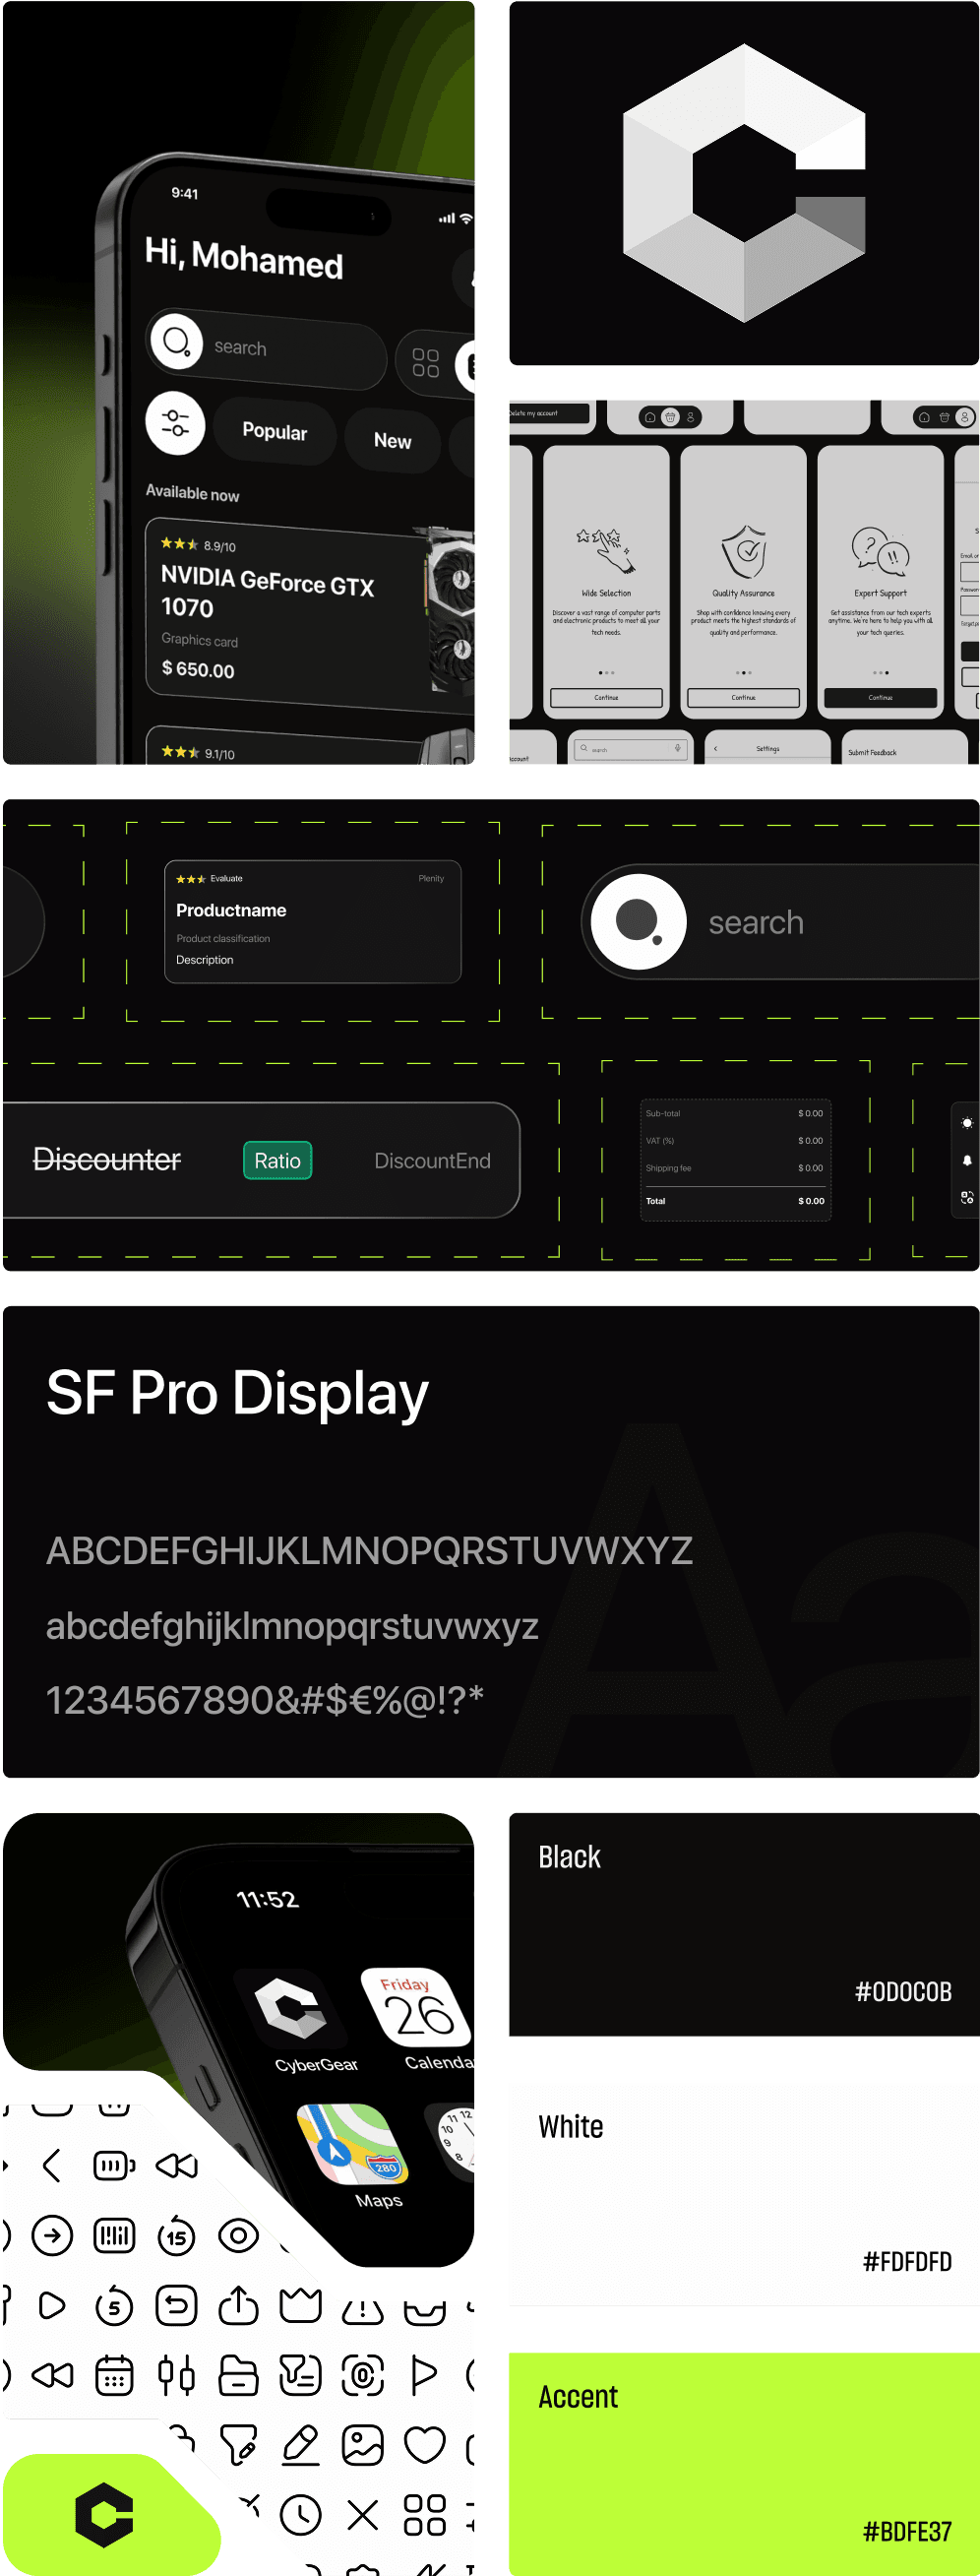Click the Delete my account wireframe button
The image size is (980, 2576).
tap(548, 413)
